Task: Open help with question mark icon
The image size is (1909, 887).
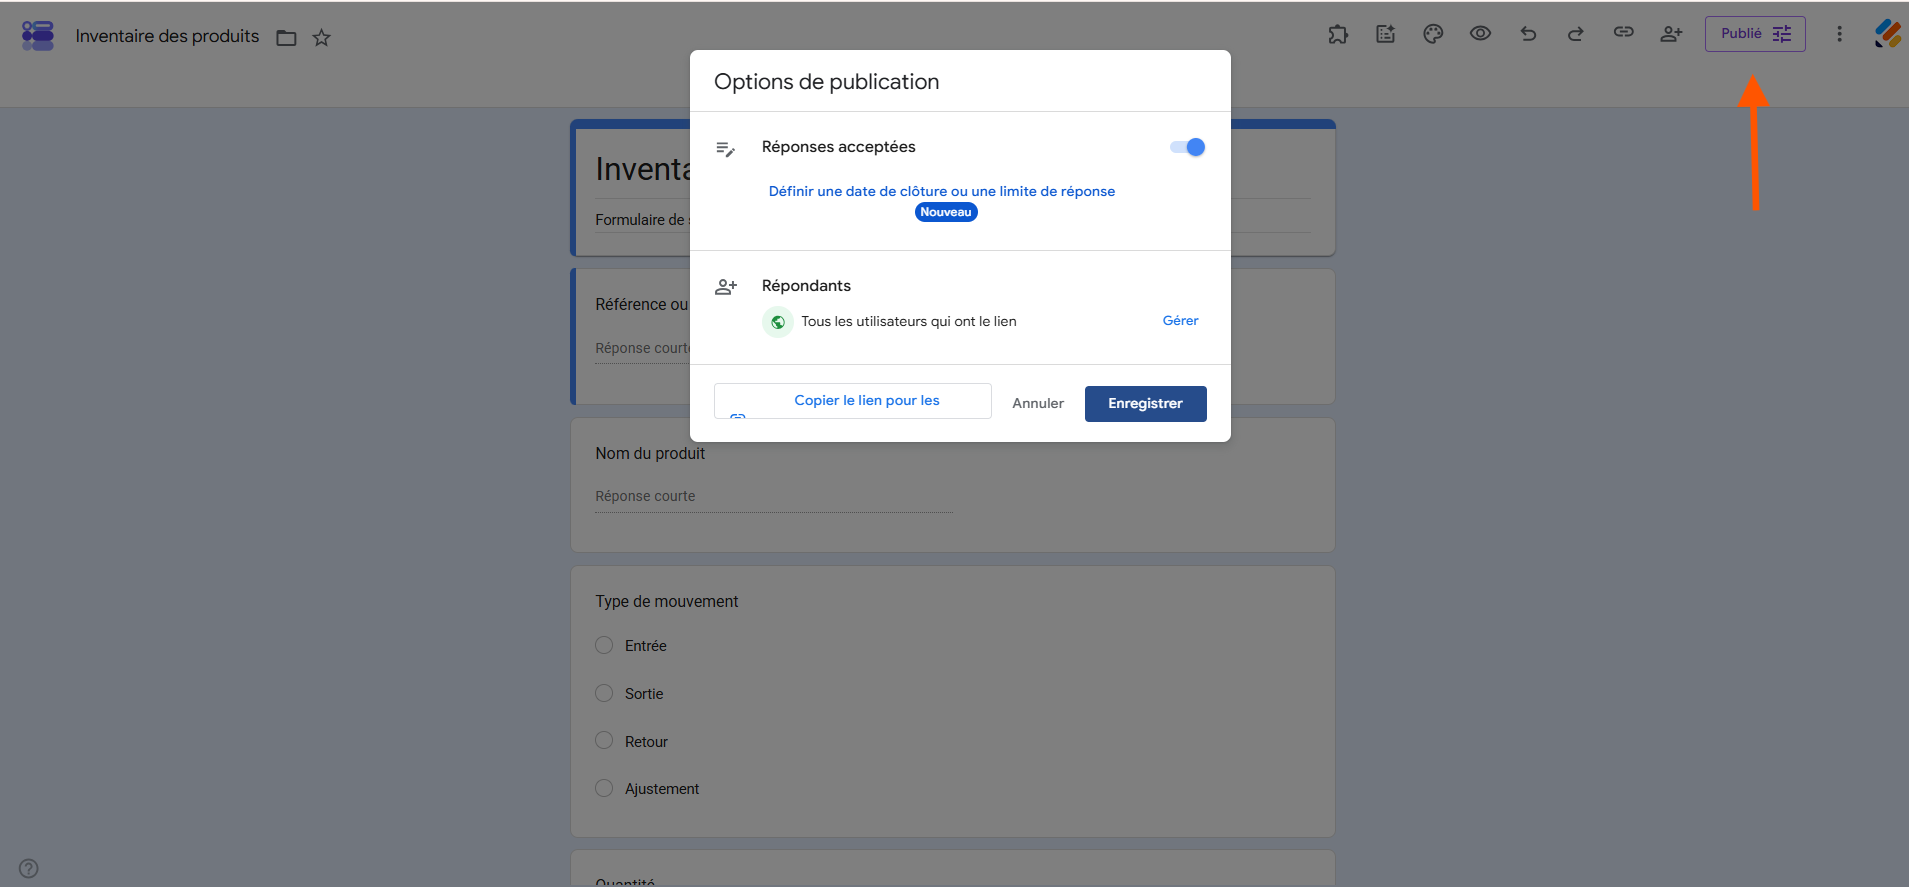Action: [x=29, y=868]
